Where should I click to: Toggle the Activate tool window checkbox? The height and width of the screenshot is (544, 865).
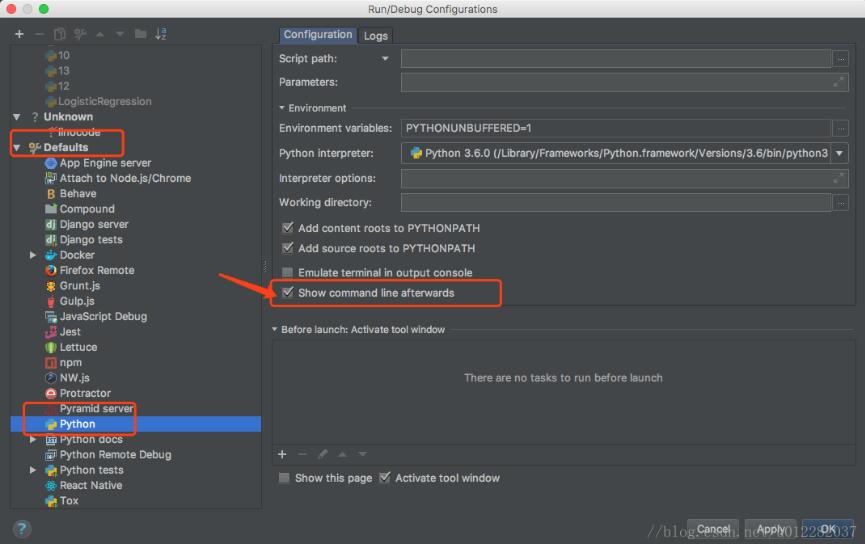tap(385, 477)
